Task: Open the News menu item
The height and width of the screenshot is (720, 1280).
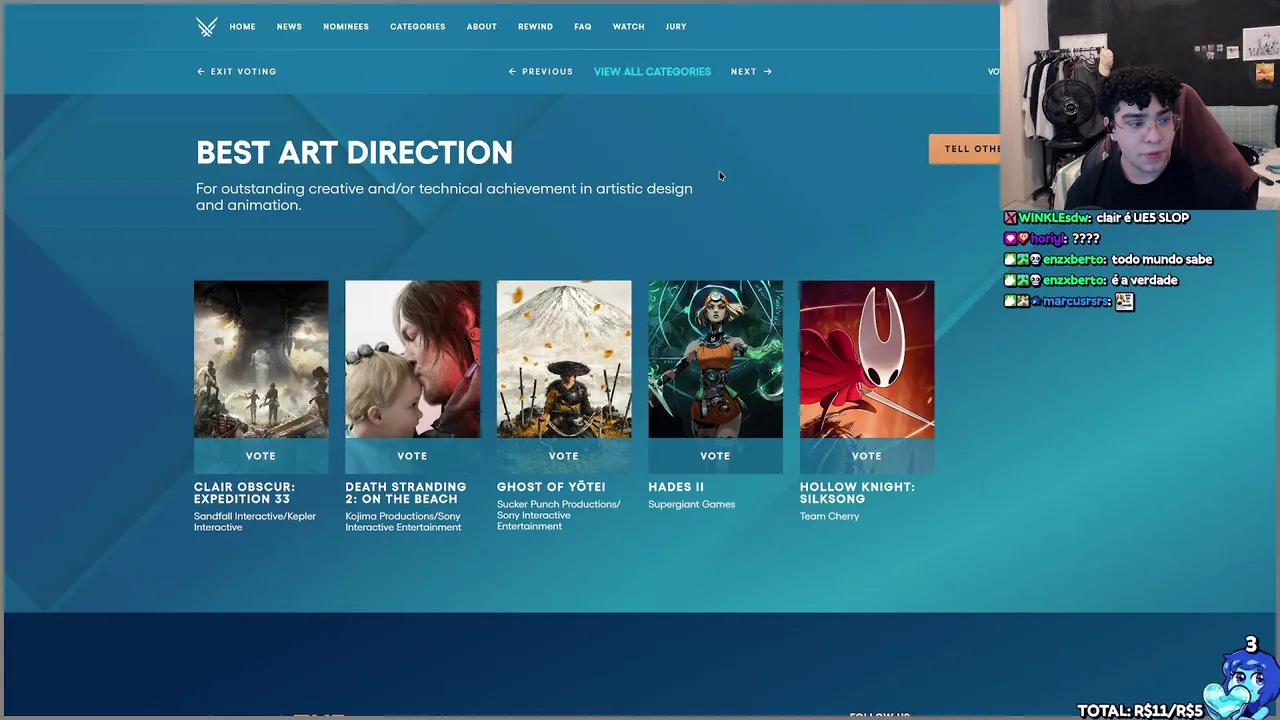Action: (289, 27)
